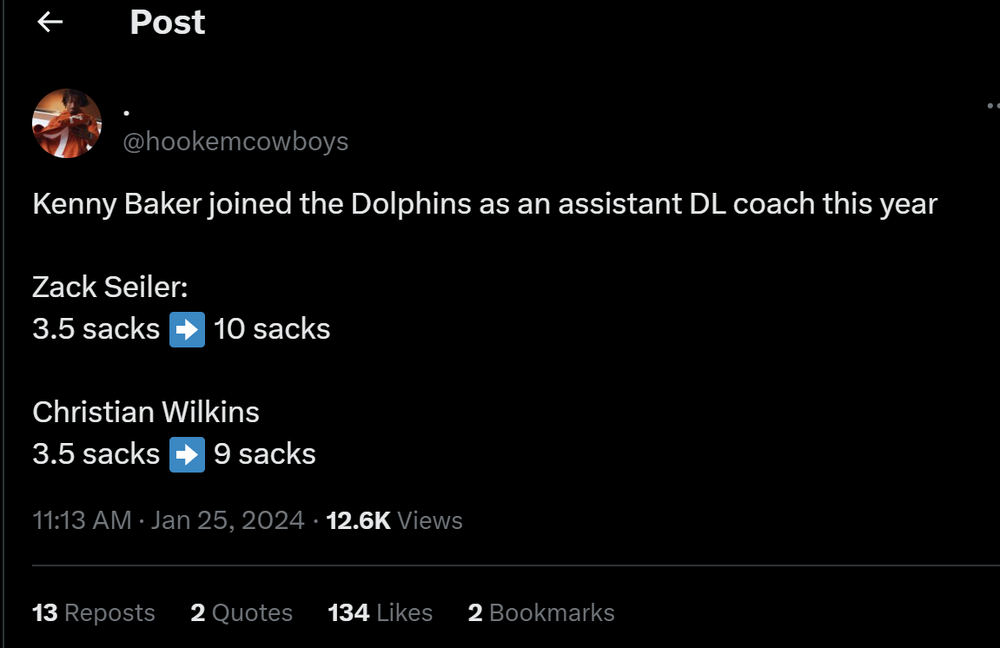1000x648 pixels.
Task: Click the 2 Bookmarks count
Action: pos(541,612)
